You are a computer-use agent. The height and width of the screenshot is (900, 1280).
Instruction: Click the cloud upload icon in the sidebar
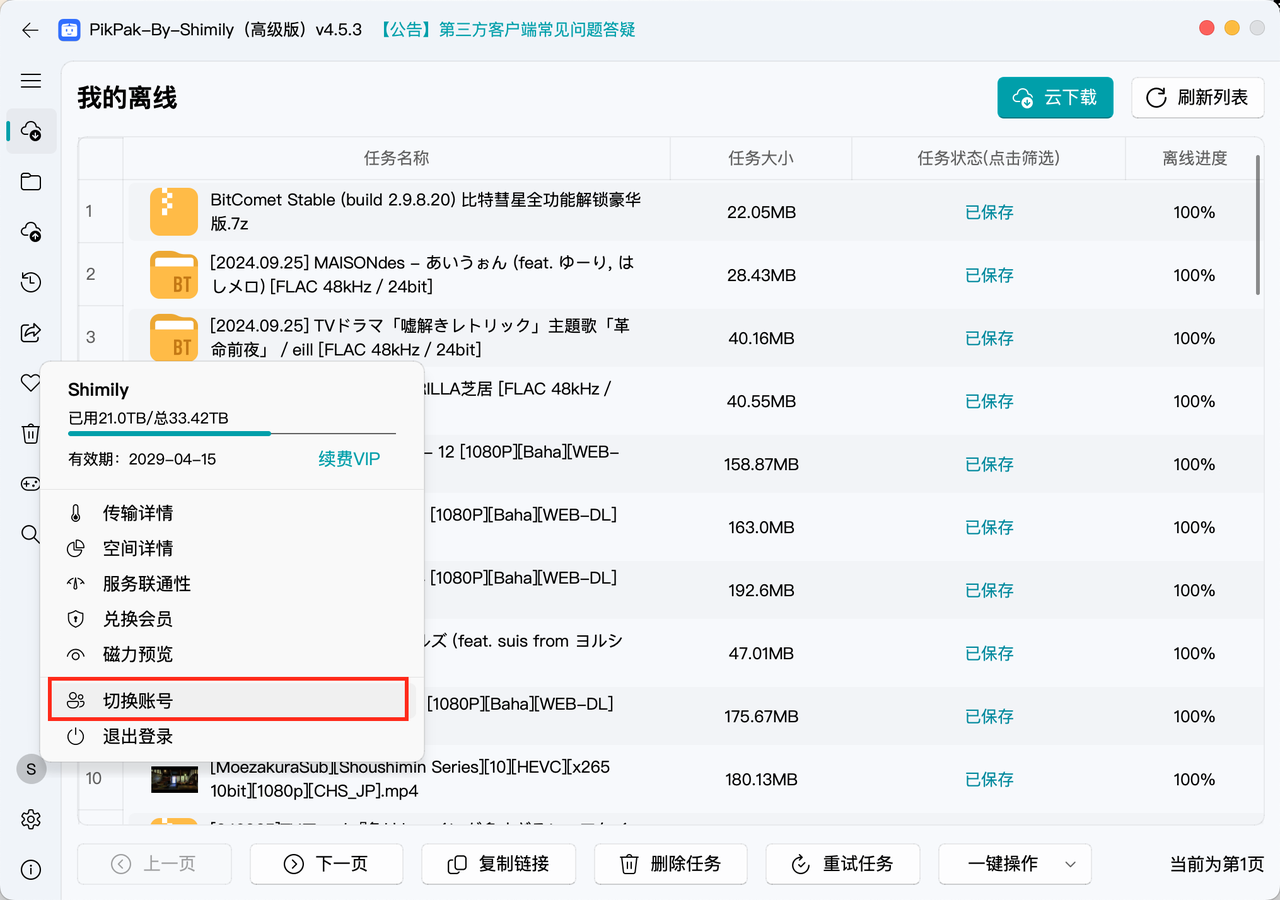tap(31, 232)
